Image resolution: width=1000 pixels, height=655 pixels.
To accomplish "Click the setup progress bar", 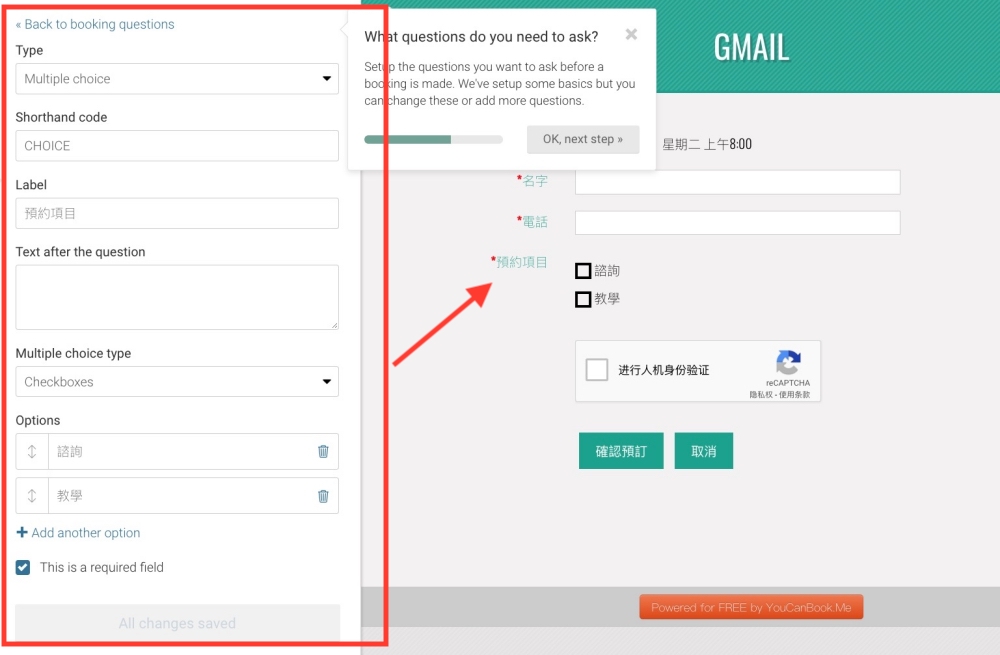I will click(434, 139).
